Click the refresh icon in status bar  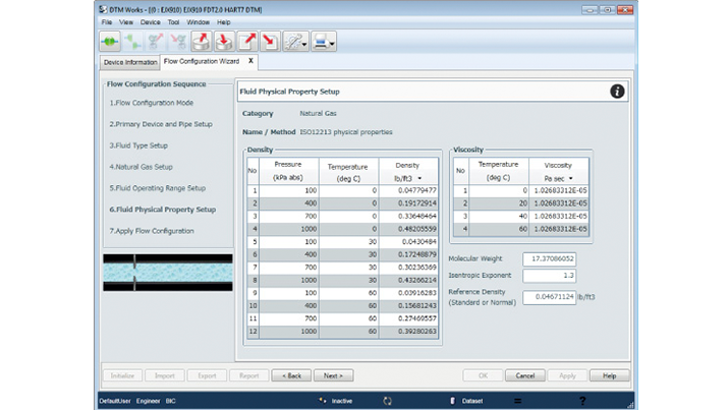(387, 400)
